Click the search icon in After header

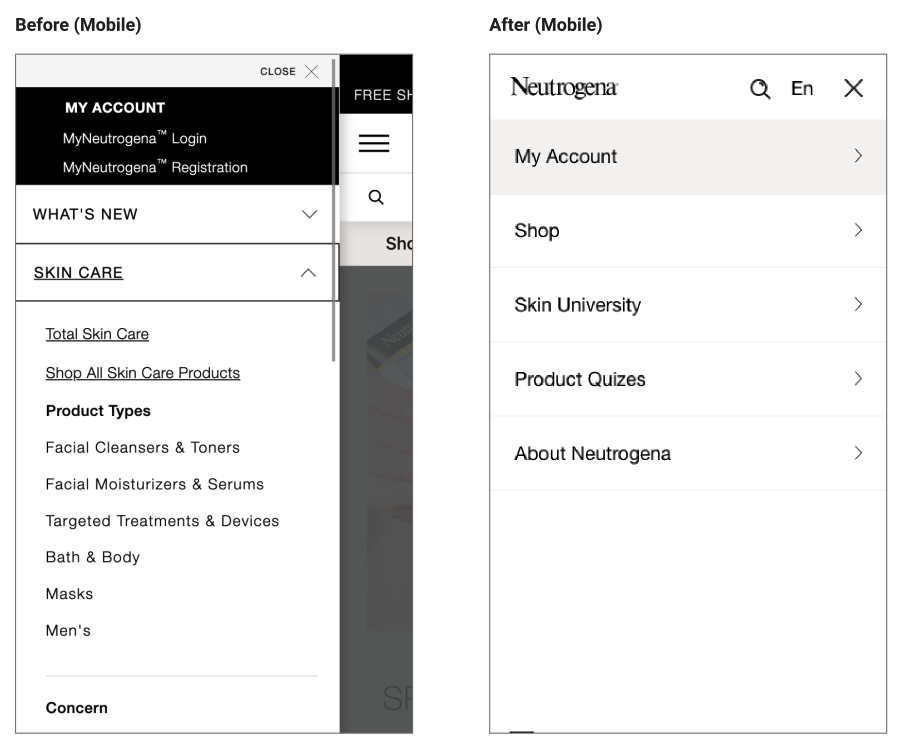tap(760, 89)
